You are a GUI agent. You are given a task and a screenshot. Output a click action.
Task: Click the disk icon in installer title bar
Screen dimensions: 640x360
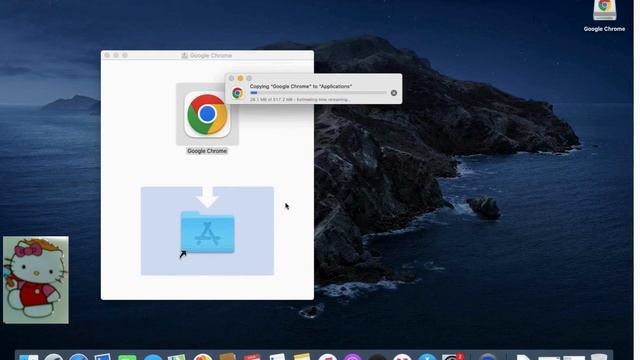click(184, 56)
